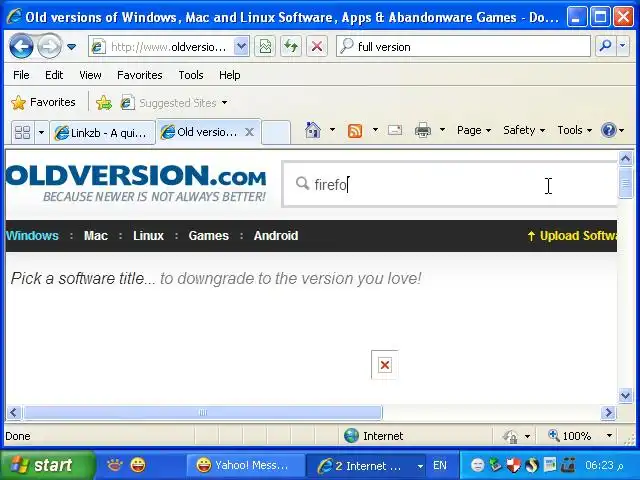
Task: Select the Games category link
Action: point(209,236)
